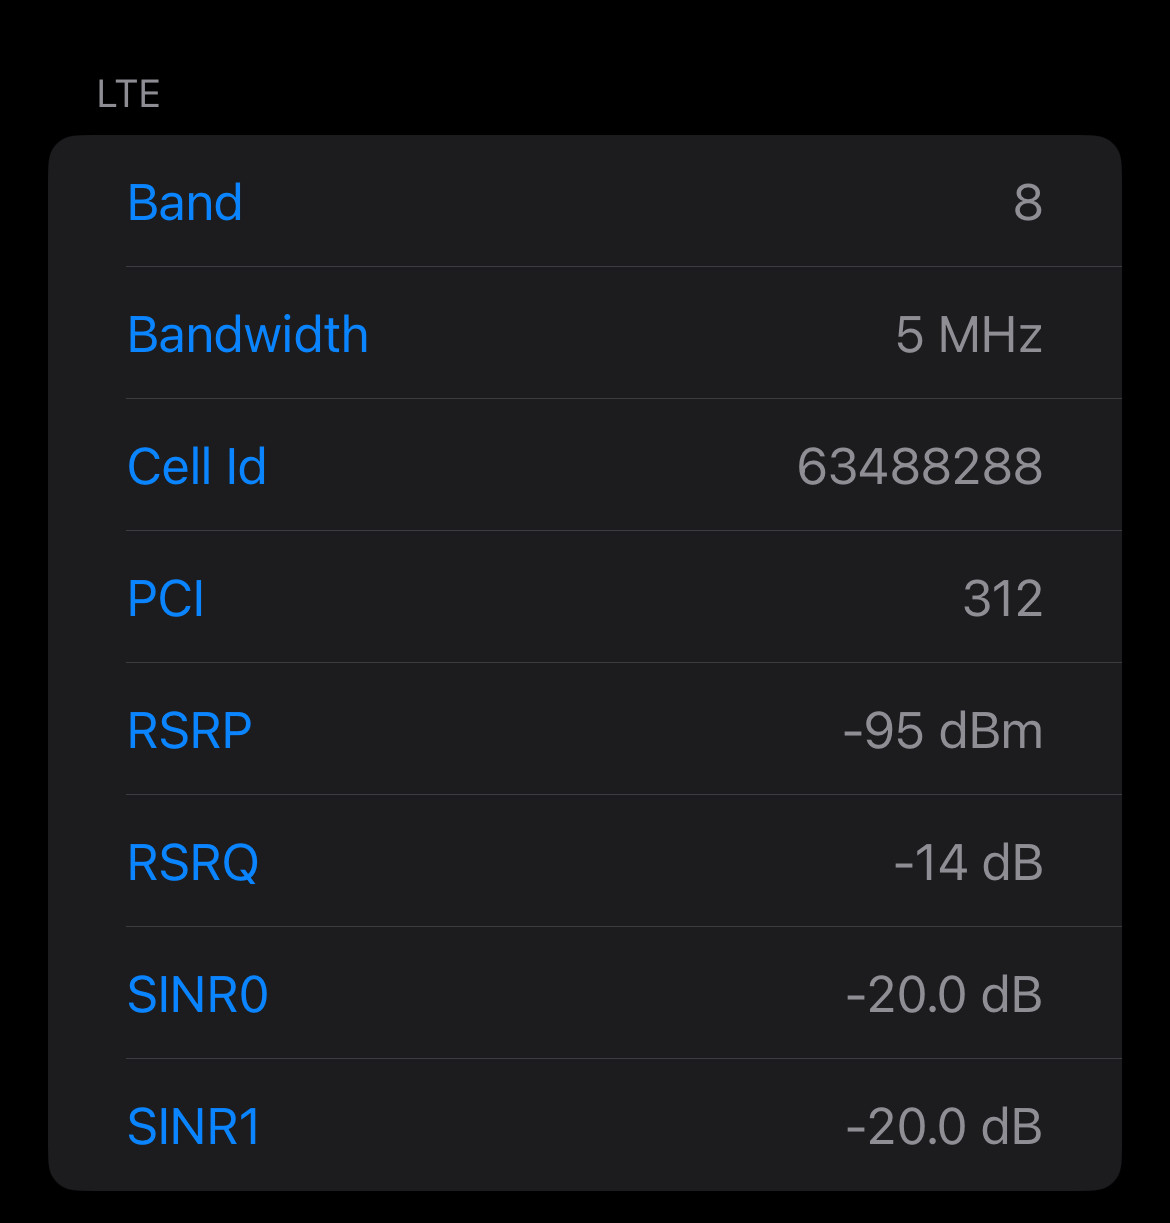Tap the blue Band label
Image resolution: width=1170 pixels, height=1223 pixels.
click(x=185, y=203)
